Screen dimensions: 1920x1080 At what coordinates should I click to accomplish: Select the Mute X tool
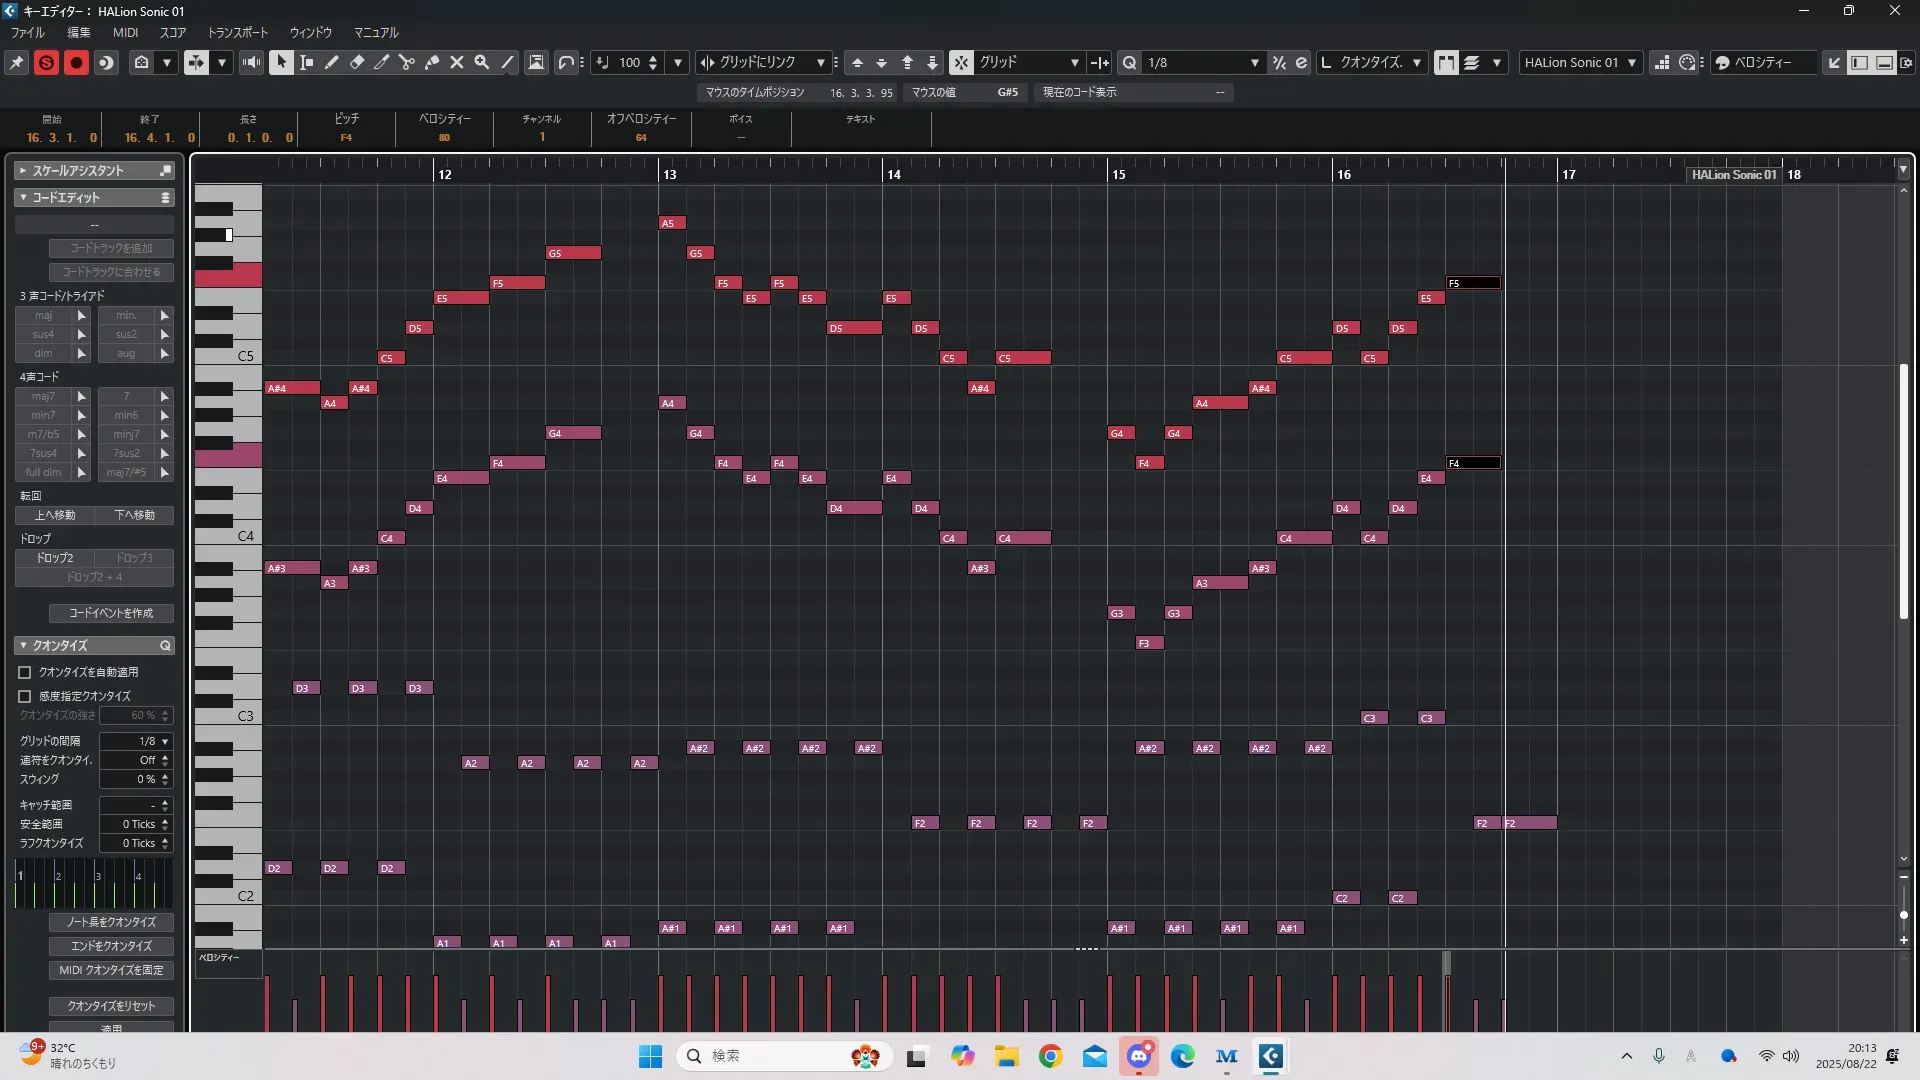[457, 62]
